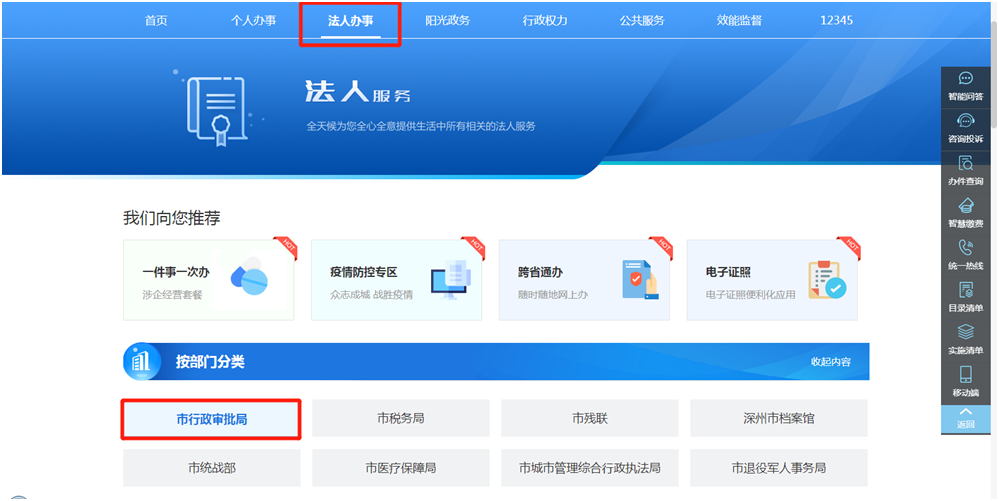Select the 深州市档案馆 department
The height and width of the screenshot is (501, 999).
pos(779,419)
